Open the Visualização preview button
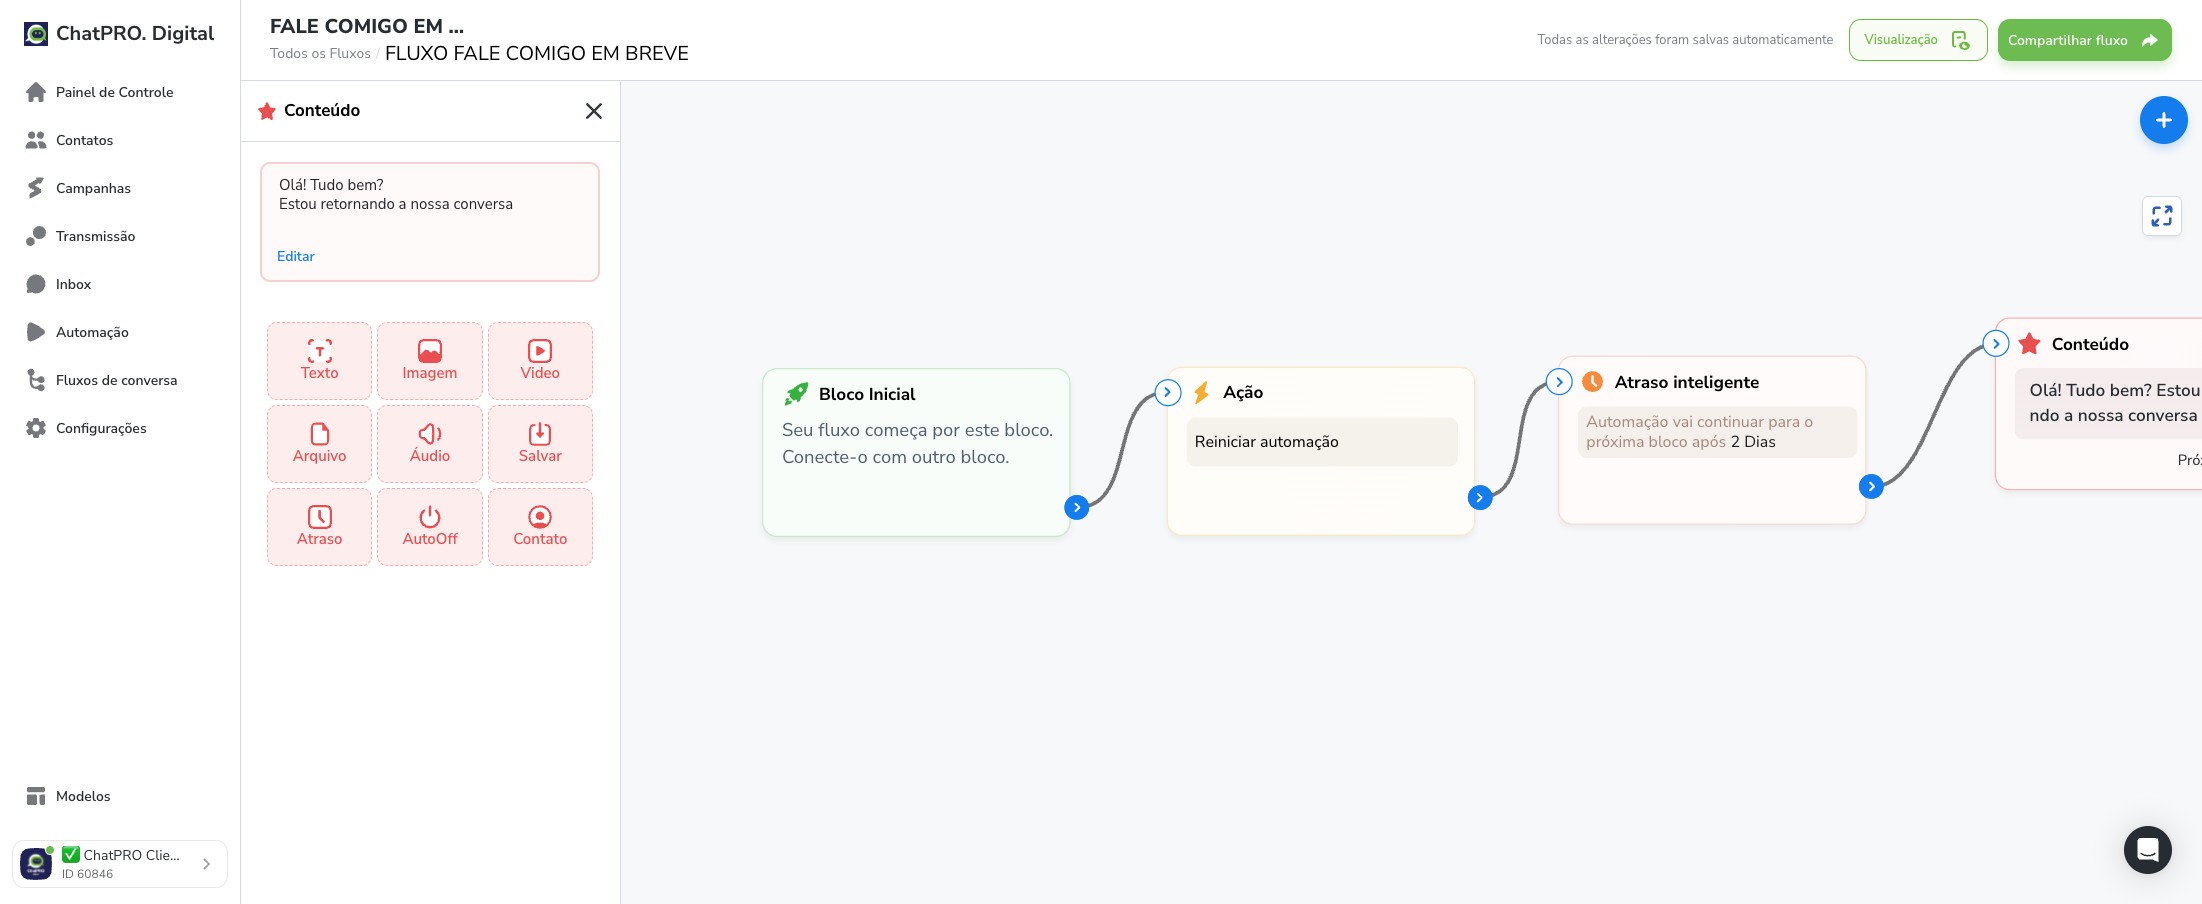The width and height of the screenshot is (2202, 904). [1917, 40]
